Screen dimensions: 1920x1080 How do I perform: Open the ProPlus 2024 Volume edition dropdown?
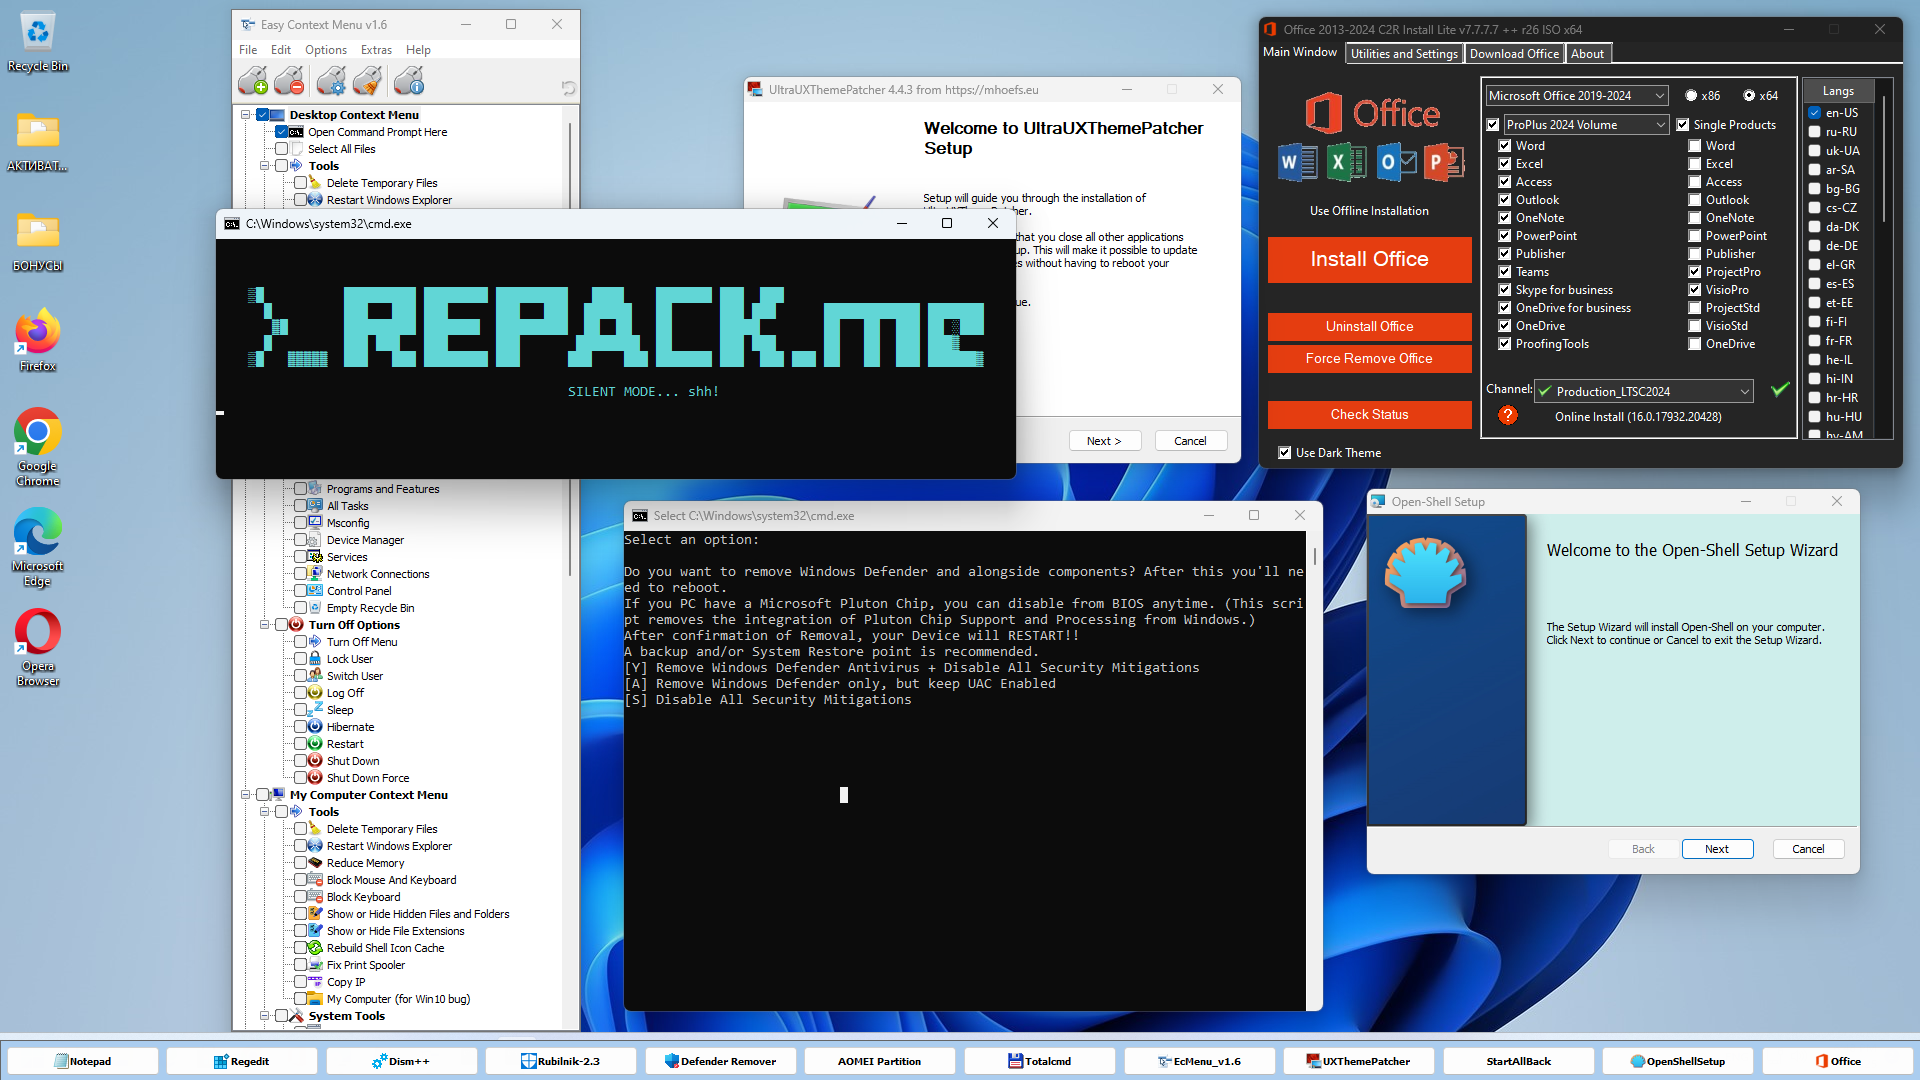click(x=1586, y=125)
